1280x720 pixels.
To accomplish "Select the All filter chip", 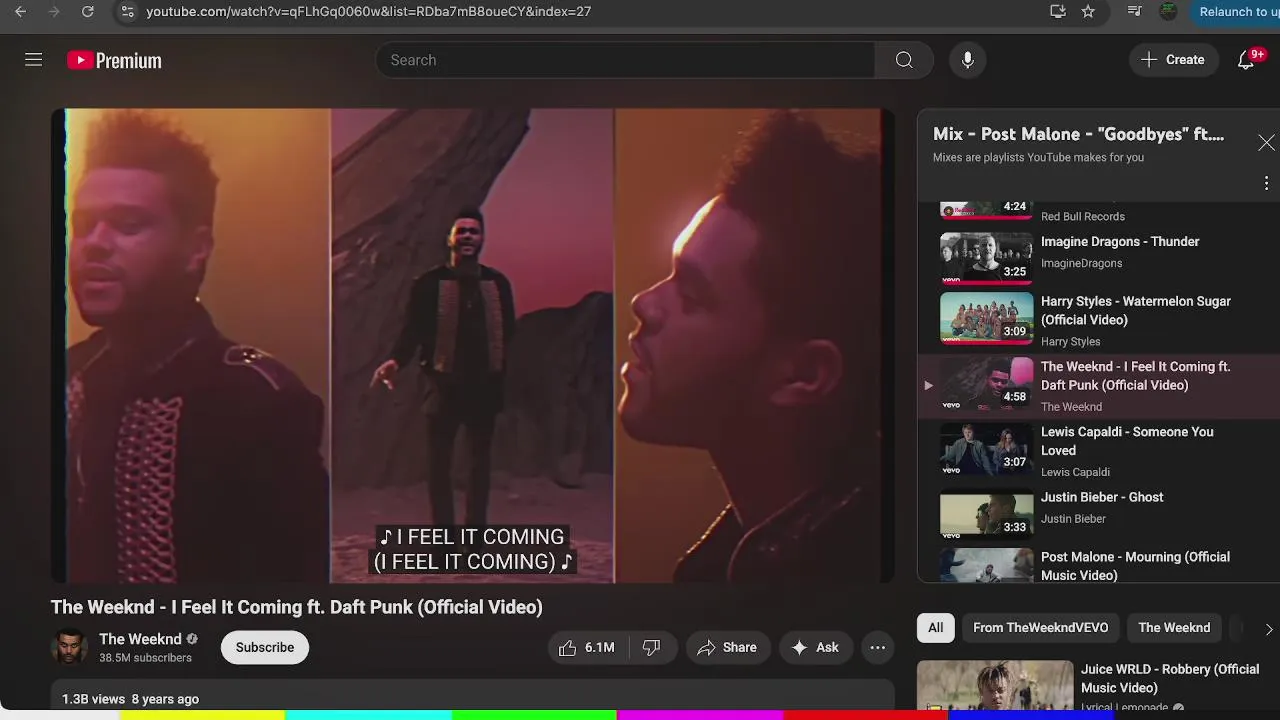I will point(935,628).
